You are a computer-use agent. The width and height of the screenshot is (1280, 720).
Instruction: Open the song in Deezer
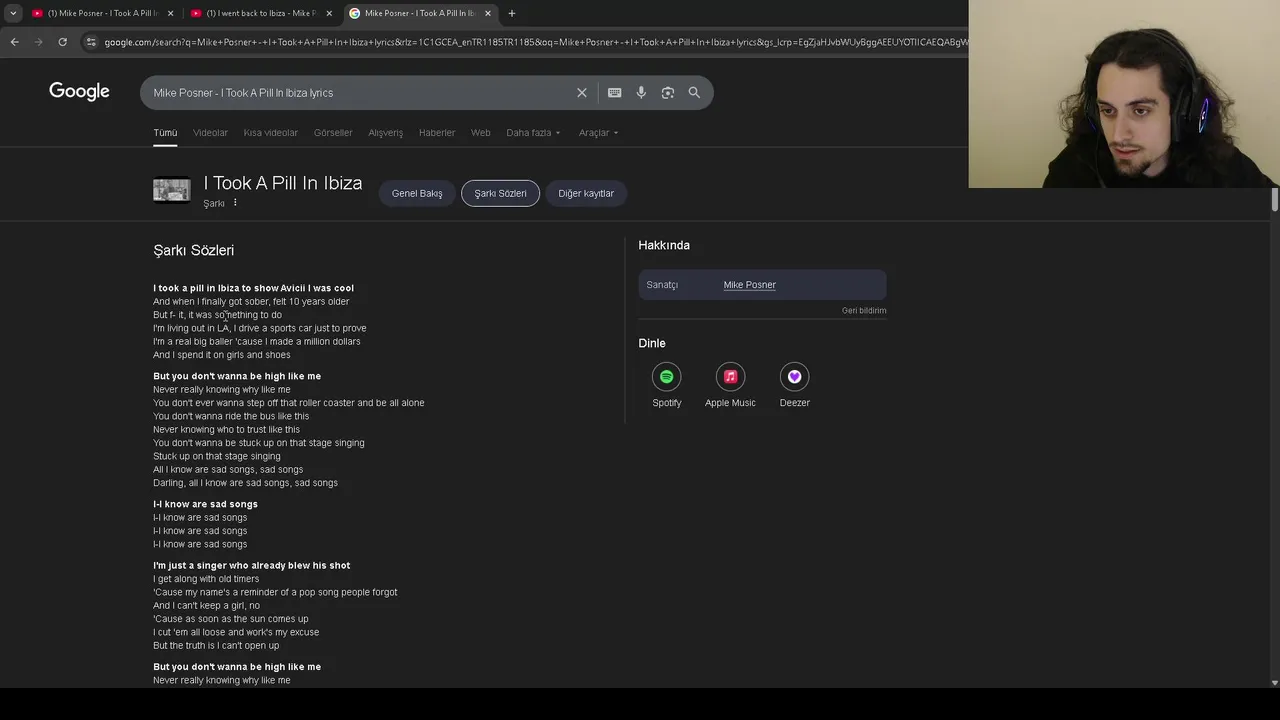pyautogui.click(x=795, y=385)
